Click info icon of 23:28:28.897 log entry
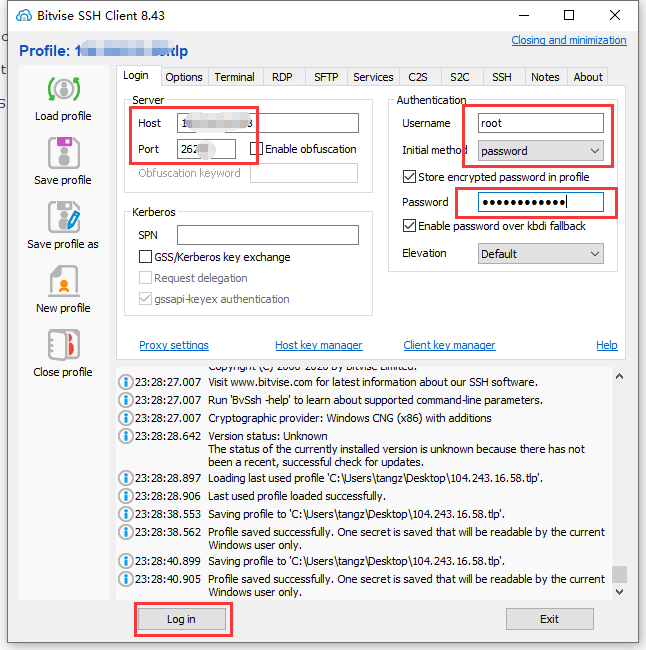This screenshot has height=650, width=646. coord(125,478)
